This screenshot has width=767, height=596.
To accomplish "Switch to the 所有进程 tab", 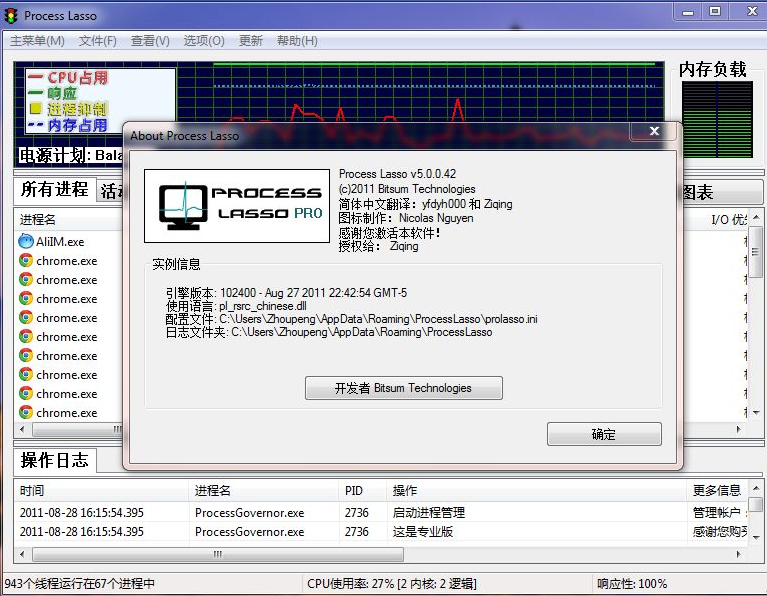I will point(54,189).
